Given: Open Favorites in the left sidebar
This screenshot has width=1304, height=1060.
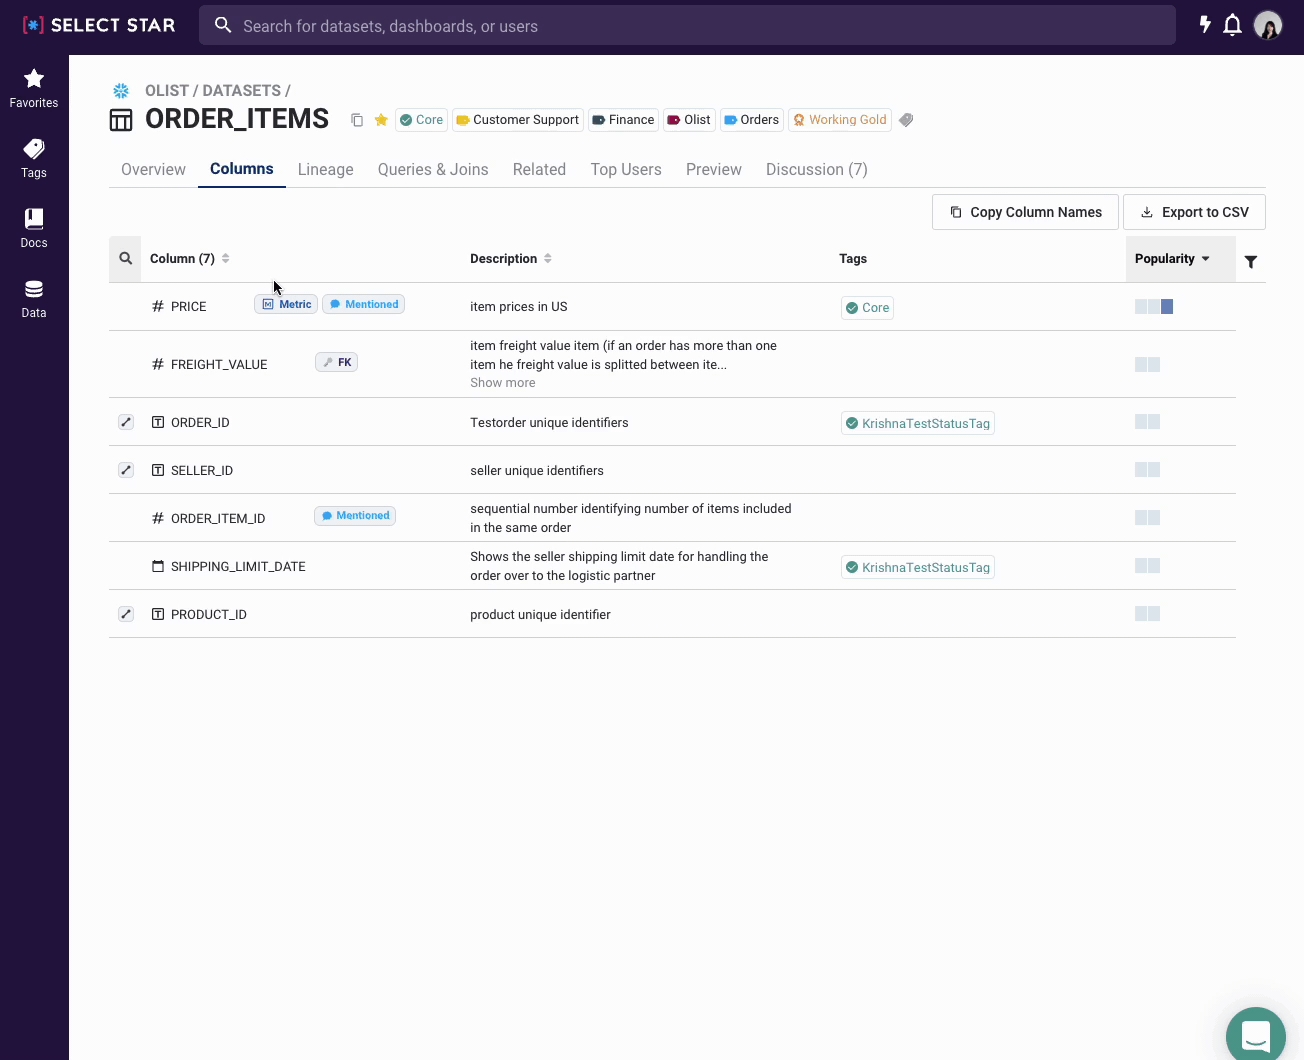Looking at the screenshot, I should click(x=34, y=88).
